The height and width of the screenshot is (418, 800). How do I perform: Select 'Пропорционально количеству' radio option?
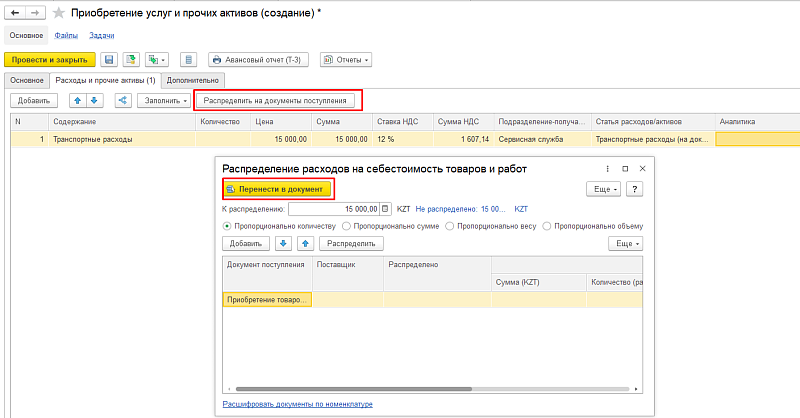pos(227,226)
